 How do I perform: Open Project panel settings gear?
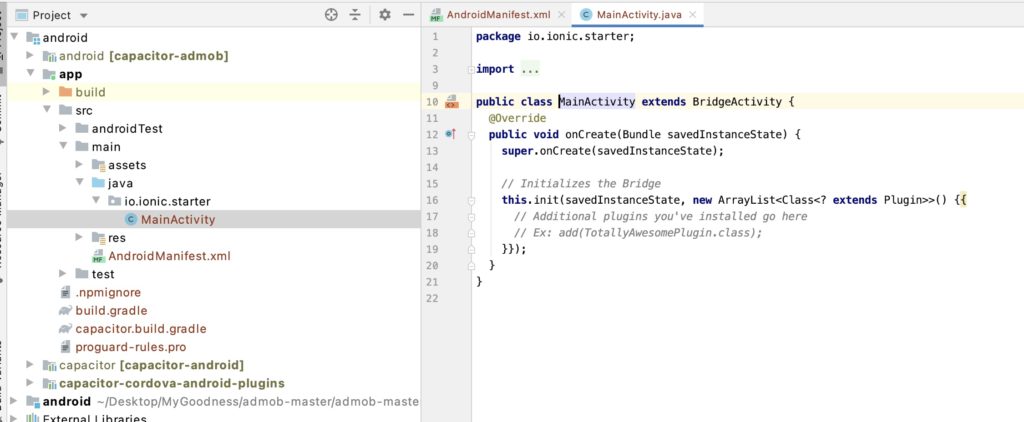385,14
